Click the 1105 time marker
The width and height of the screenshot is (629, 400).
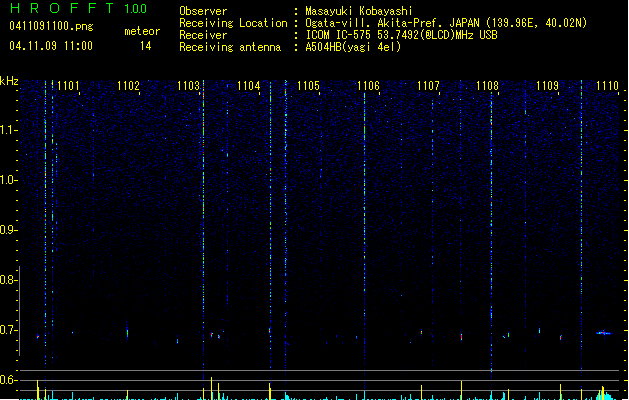(308, 86)
